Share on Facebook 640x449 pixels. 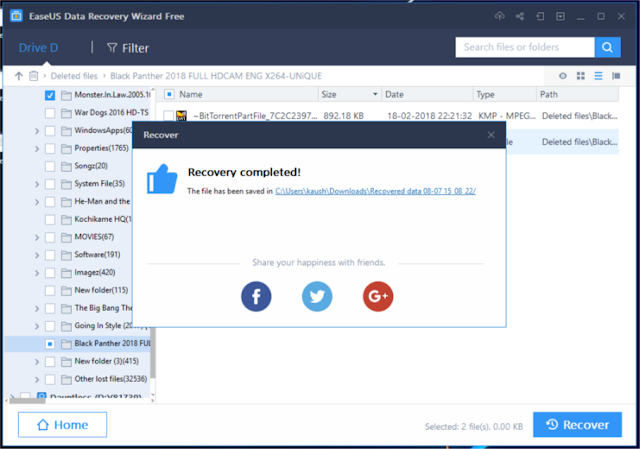coord(256,296)
